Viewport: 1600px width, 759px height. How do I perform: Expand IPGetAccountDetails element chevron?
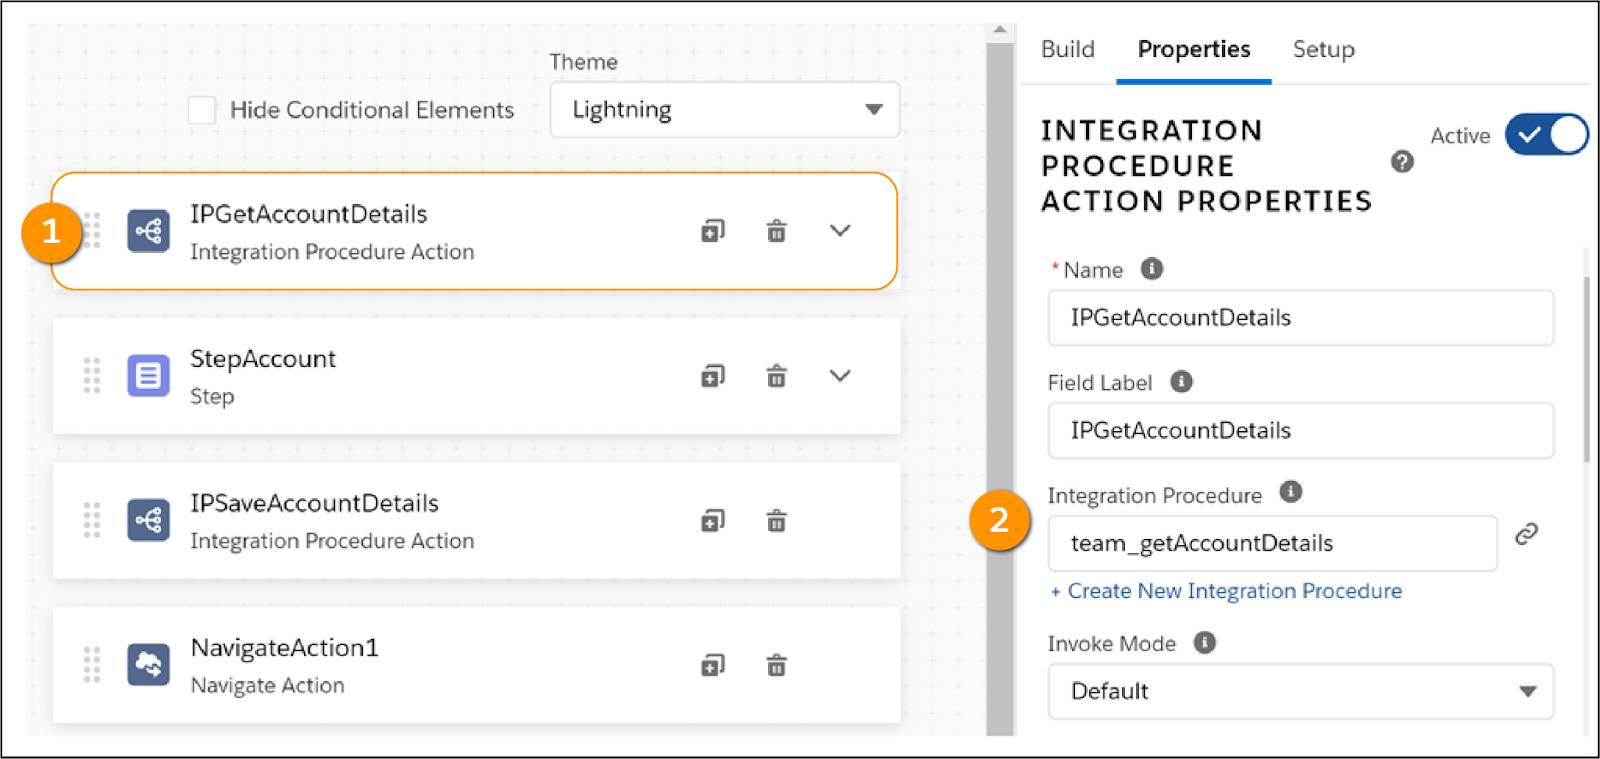pos(840,231)
